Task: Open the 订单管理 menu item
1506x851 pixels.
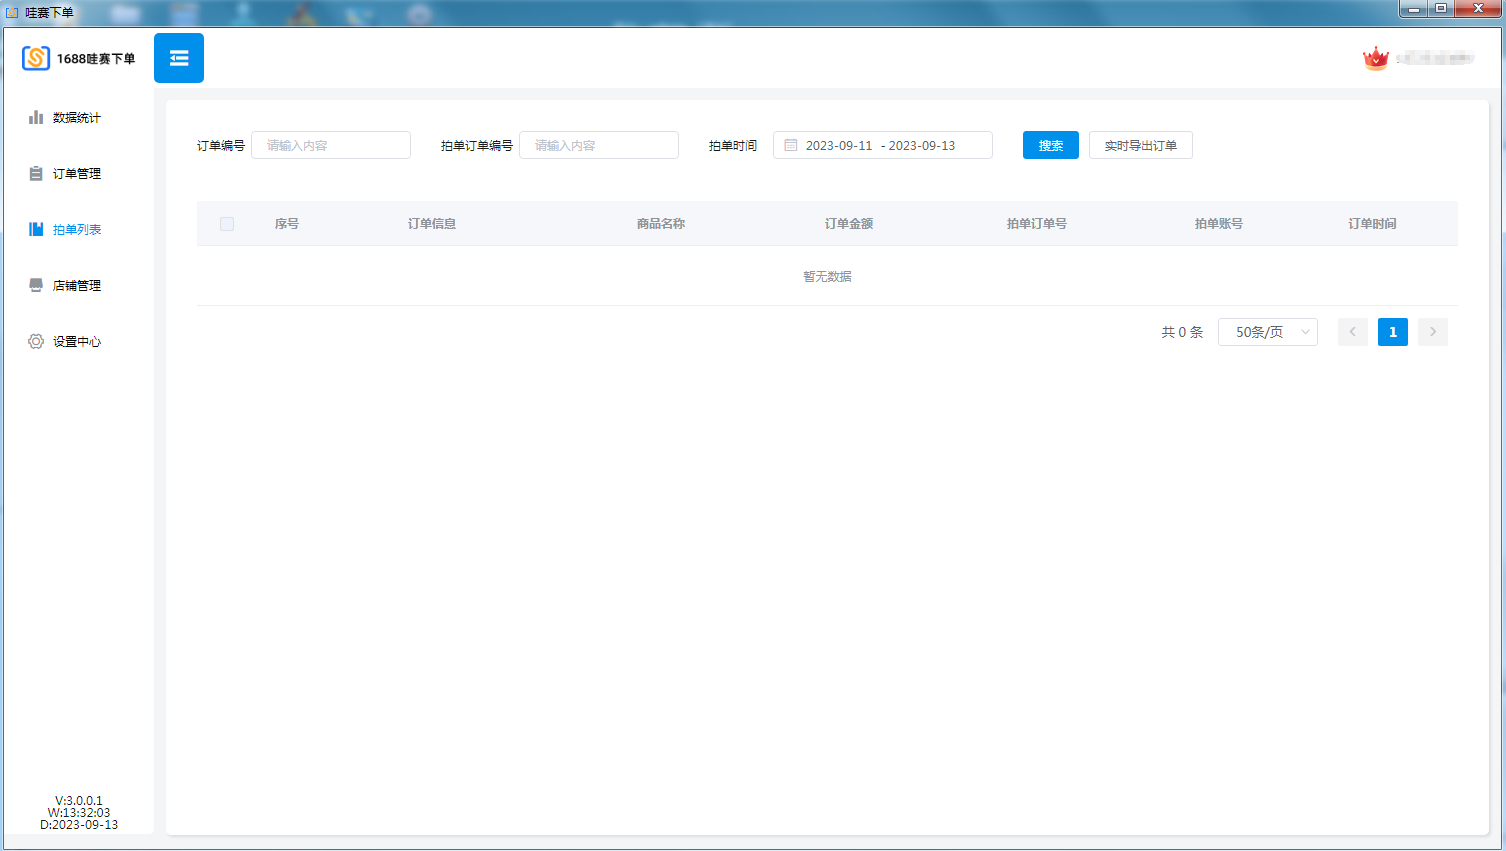Action: [77, 173]
